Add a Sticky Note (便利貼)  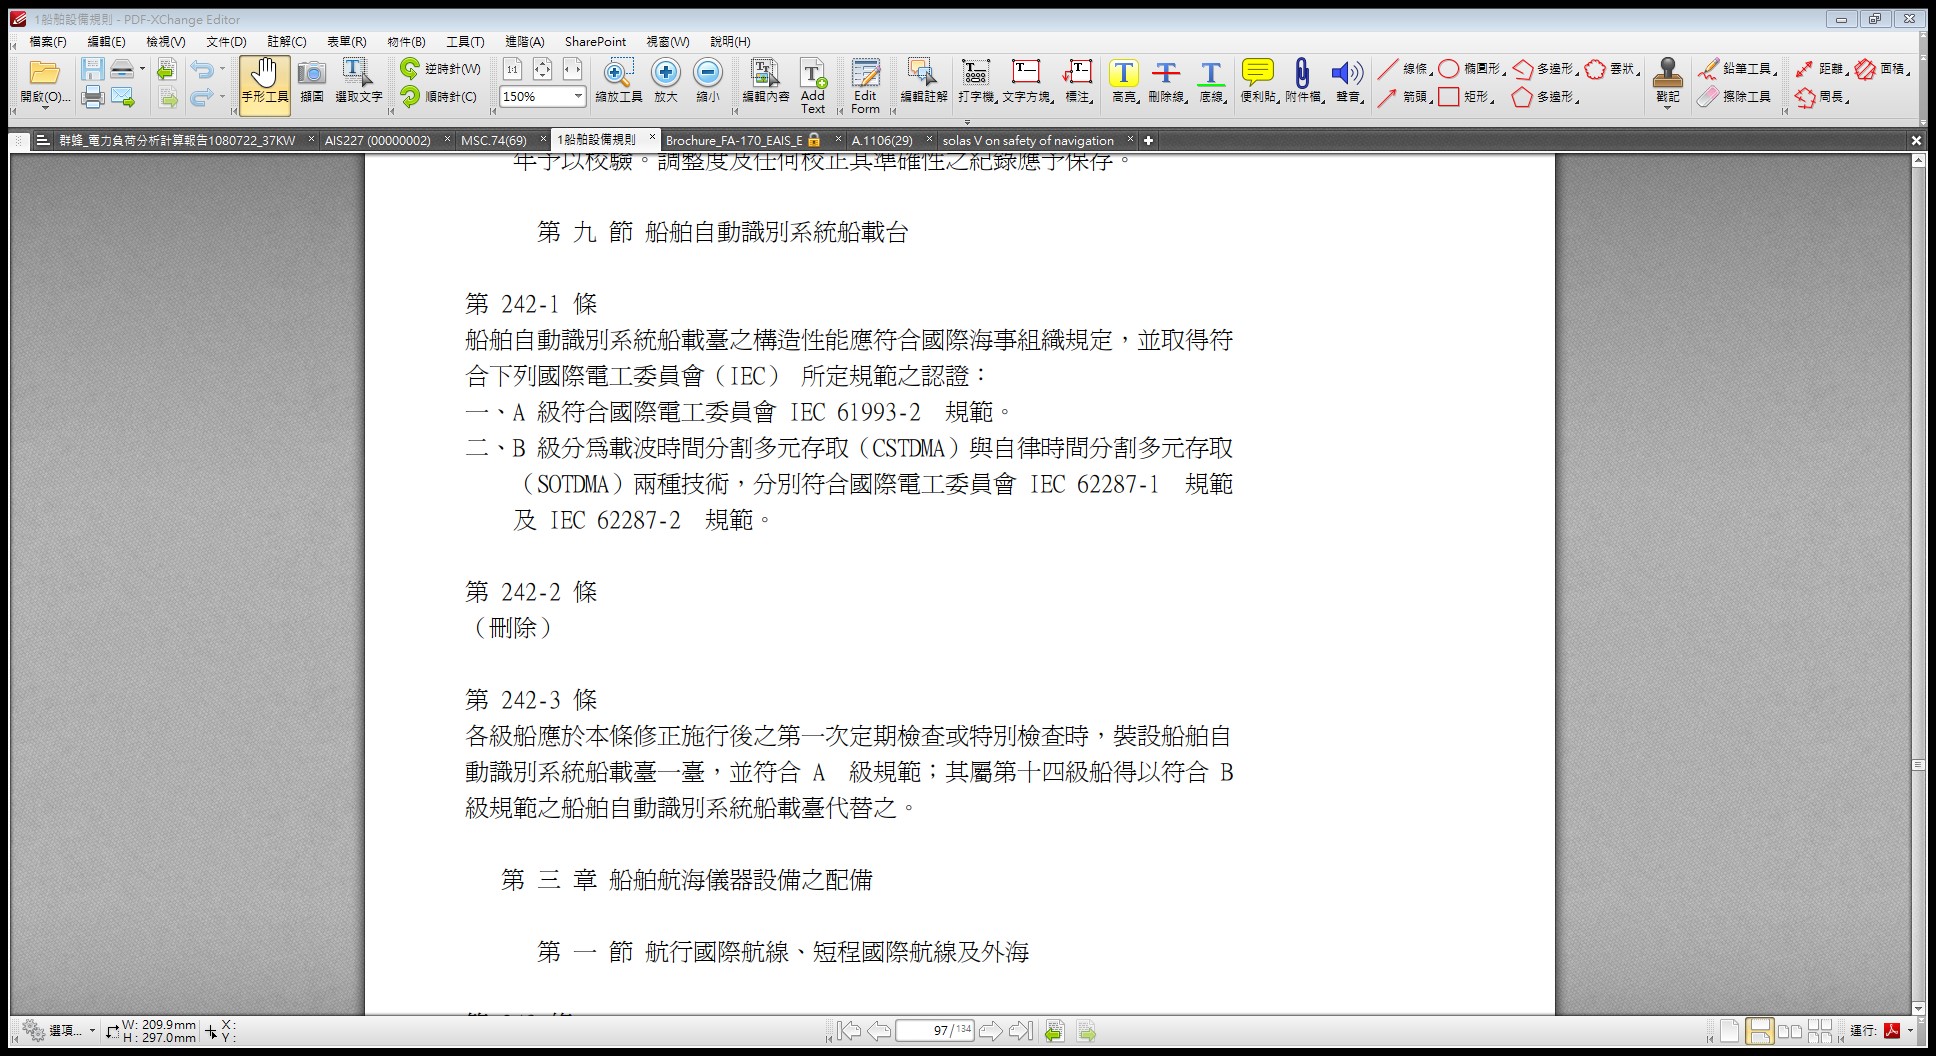coord(1257,80)
